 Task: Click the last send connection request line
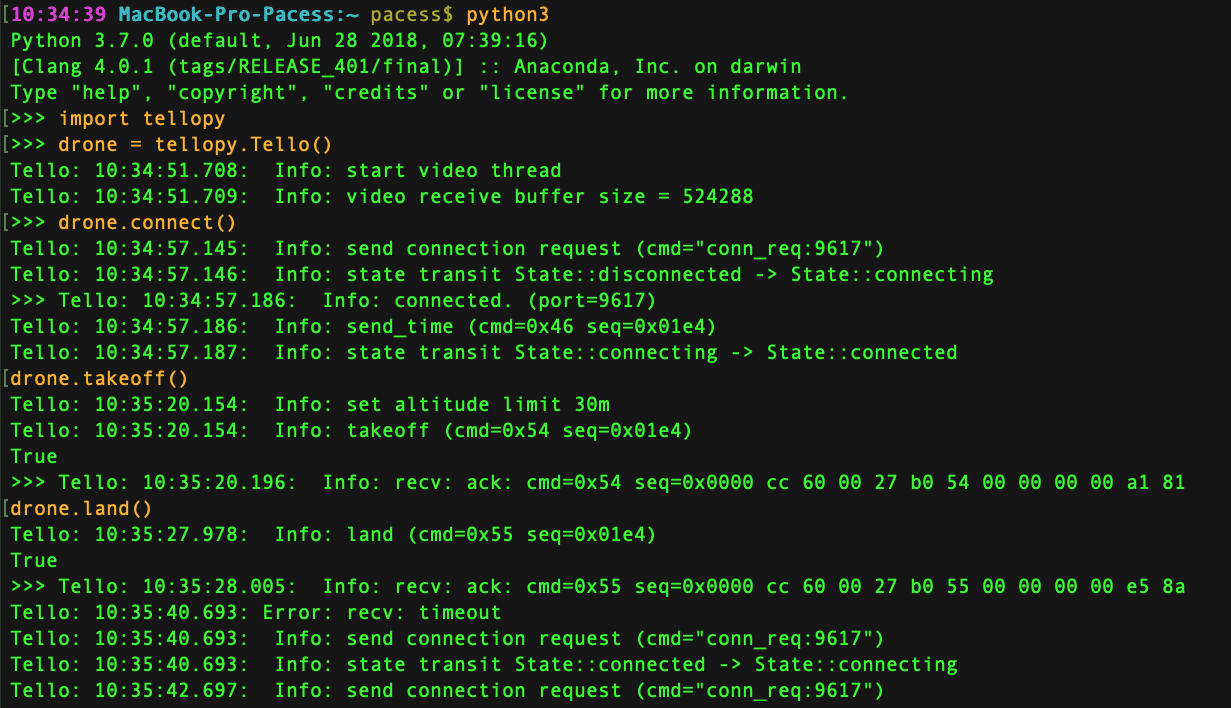pyautogui.click(x=447, y=691)
